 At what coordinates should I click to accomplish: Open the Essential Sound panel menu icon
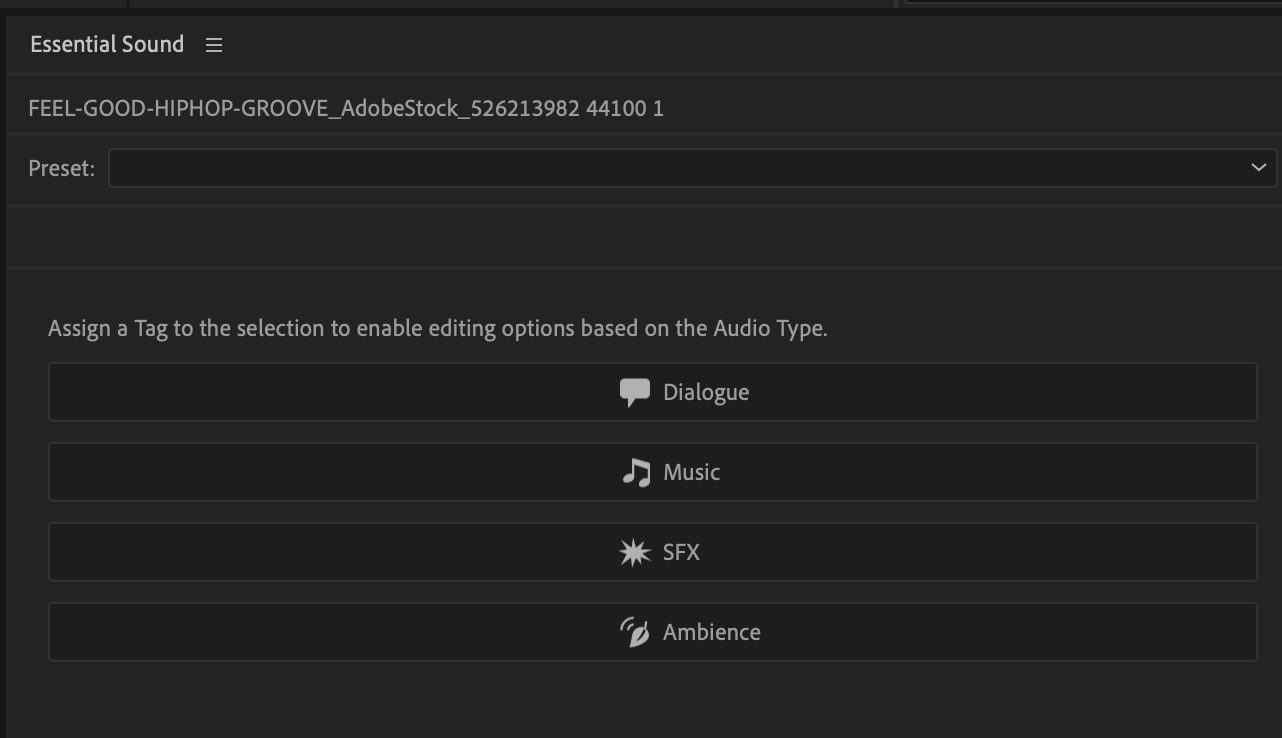pyautogui.click(x=214, y=45)
